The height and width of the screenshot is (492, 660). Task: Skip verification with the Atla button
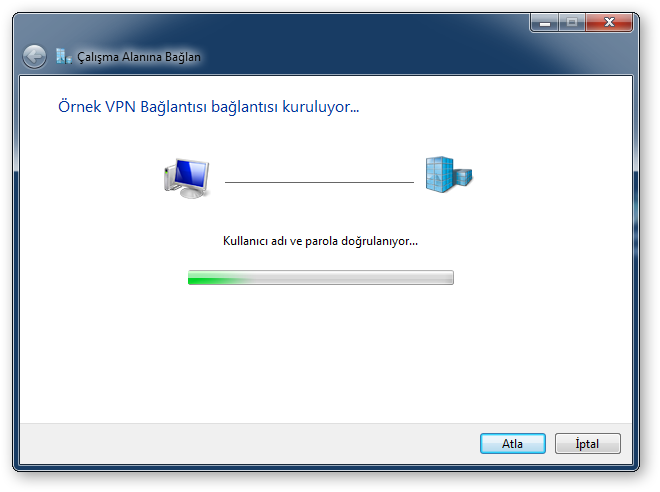click(x=513, y=444)
